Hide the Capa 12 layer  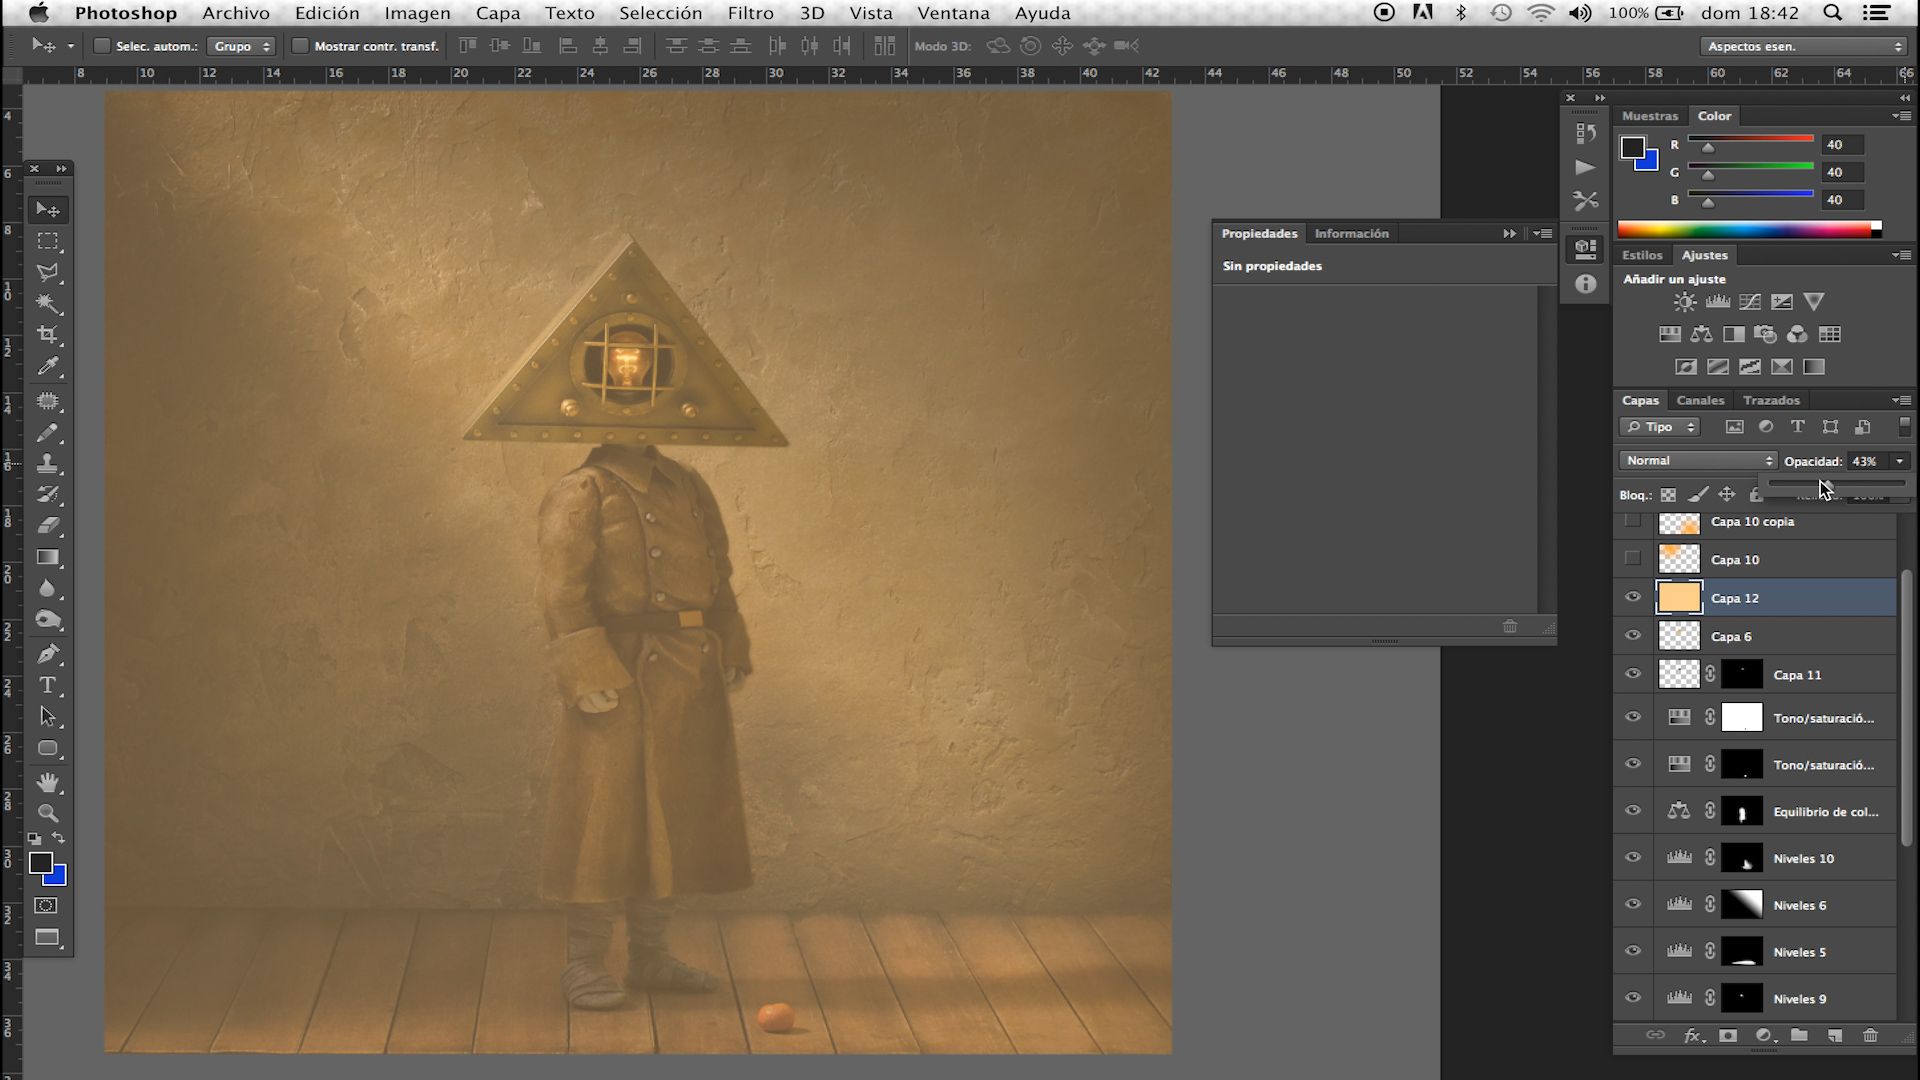point(1633,598)
